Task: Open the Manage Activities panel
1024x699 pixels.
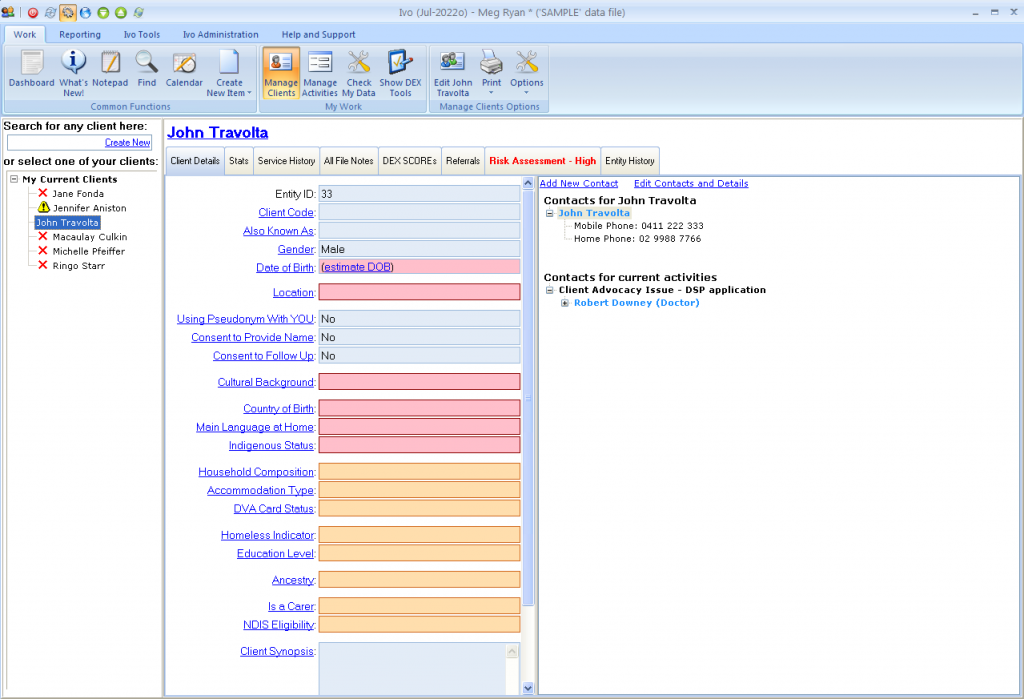Action: tap(320, 70)
